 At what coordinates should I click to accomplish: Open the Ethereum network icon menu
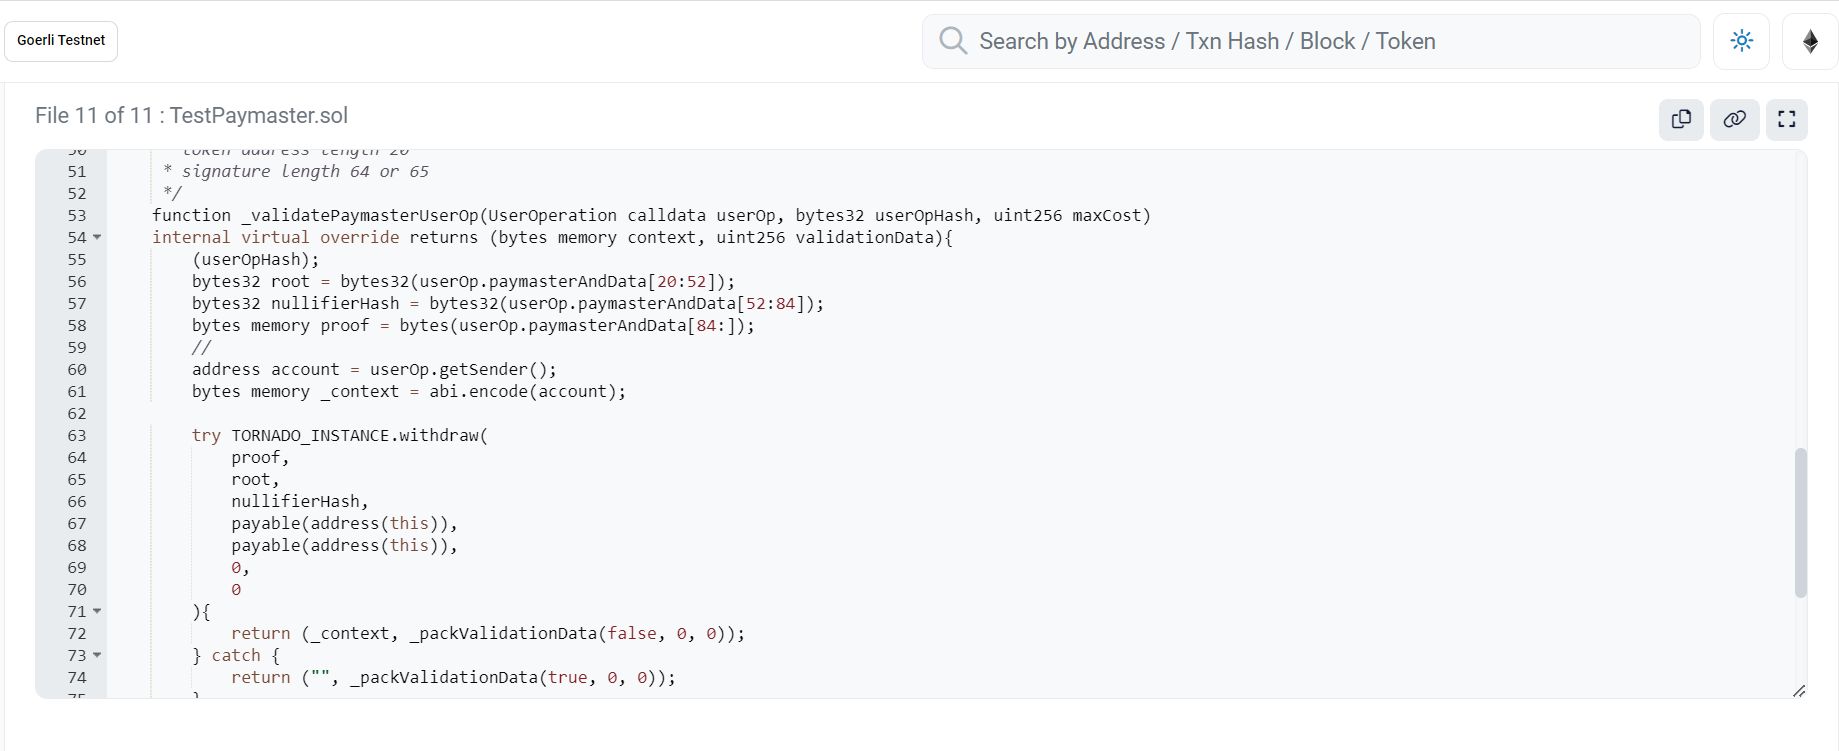[1810, 41]
